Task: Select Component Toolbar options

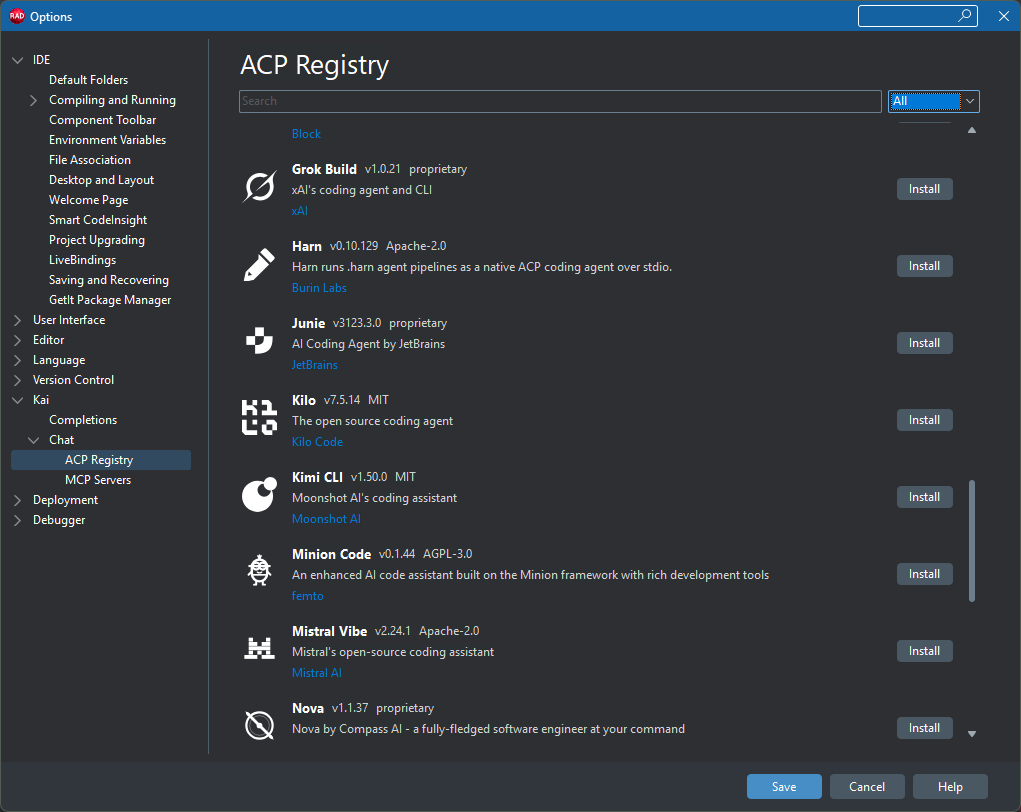Action: tap(103, 120)
